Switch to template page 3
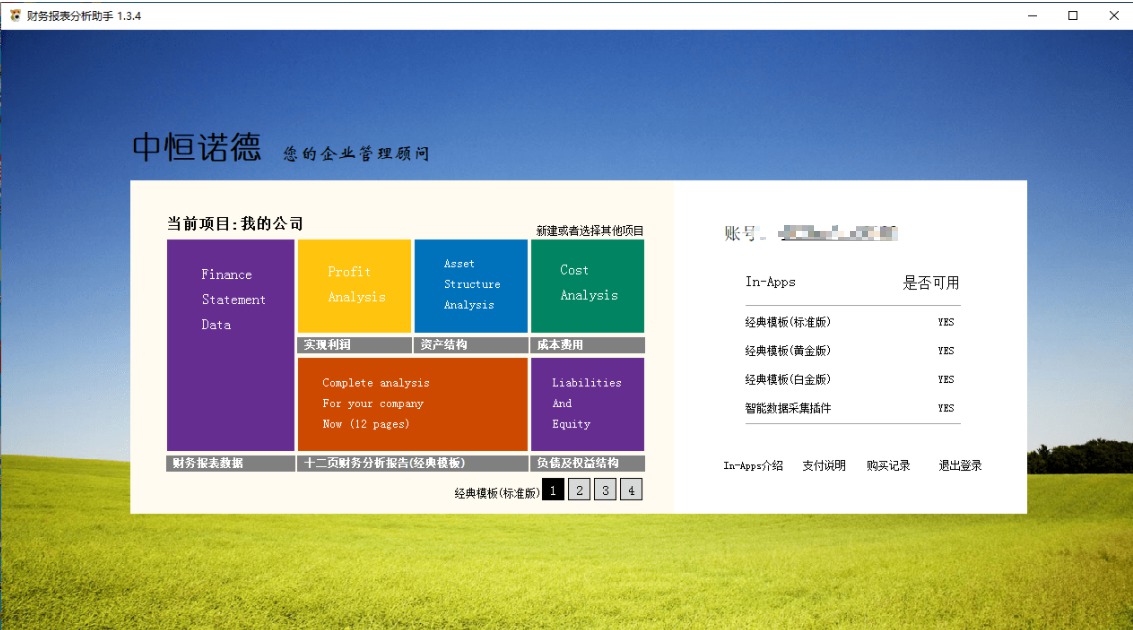 [606, 491]
